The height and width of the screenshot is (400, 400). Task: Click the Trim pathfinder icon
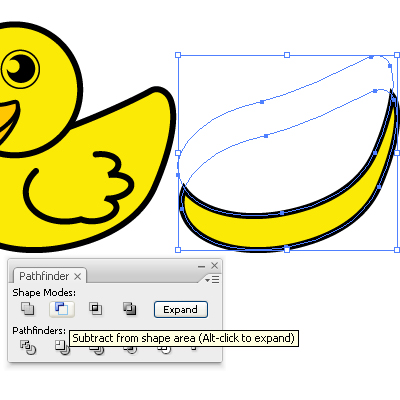[x=62, y=347]
